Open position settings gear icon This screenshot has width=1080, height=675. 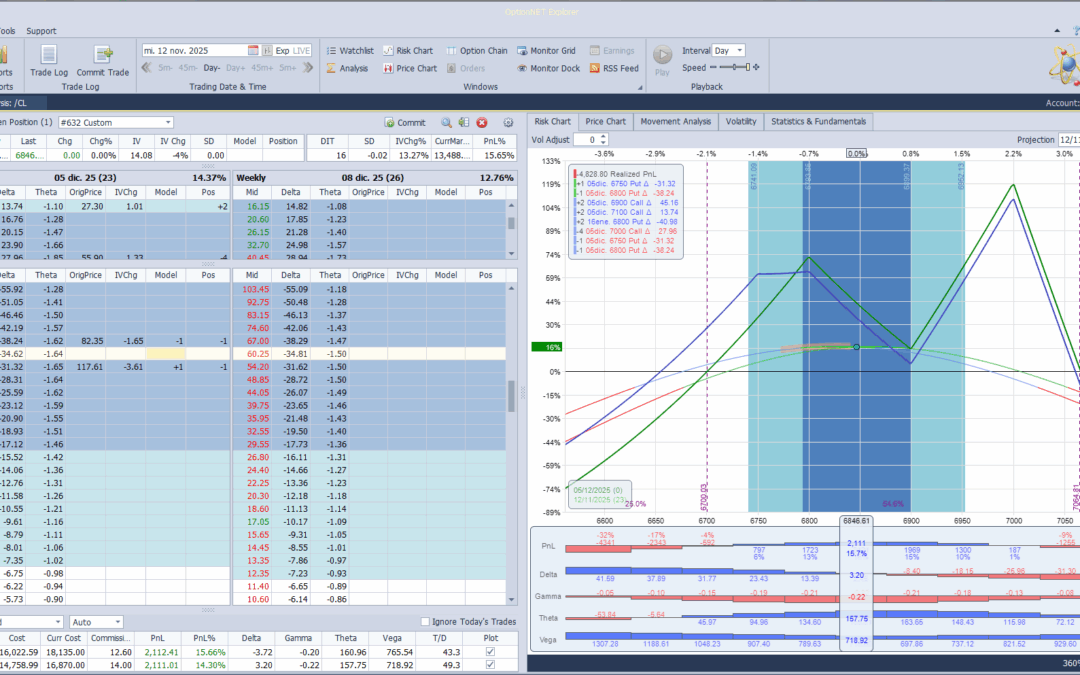(508, 122)
